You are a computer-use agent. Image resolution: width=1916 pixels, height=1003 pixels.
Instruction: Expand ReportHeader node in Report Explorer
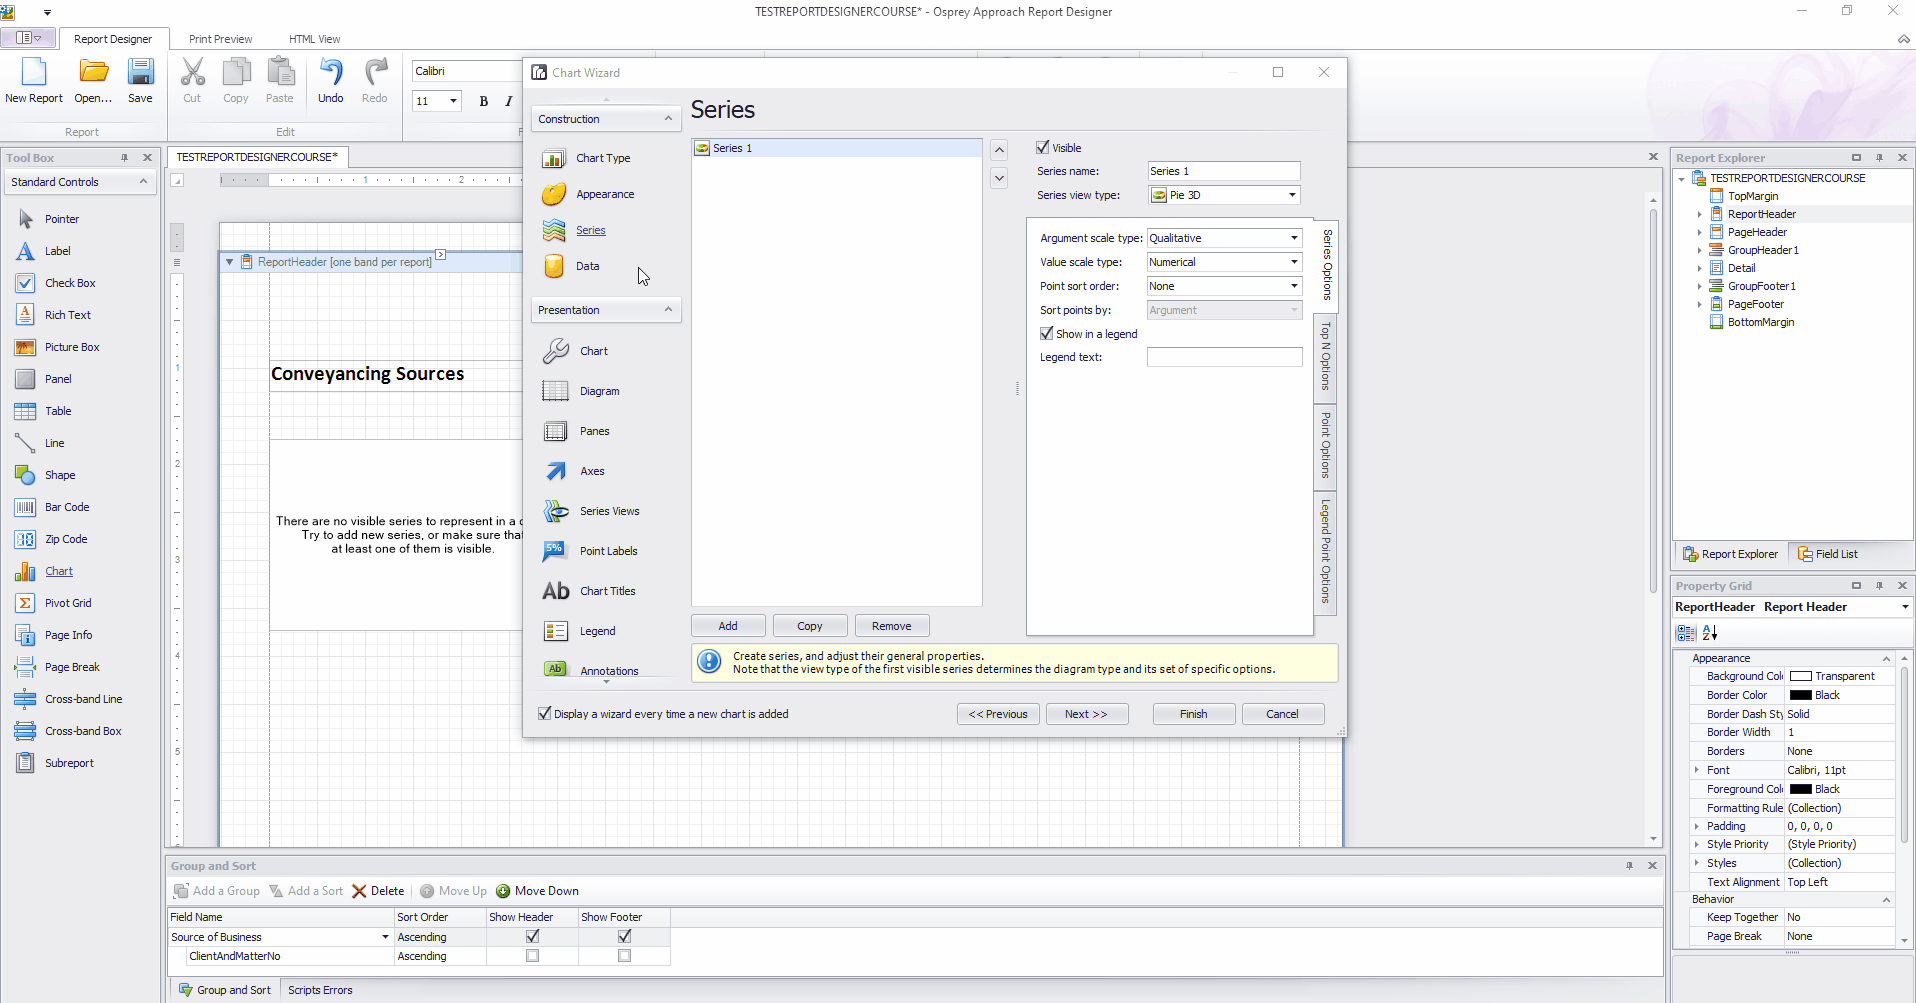(1699, 214)
